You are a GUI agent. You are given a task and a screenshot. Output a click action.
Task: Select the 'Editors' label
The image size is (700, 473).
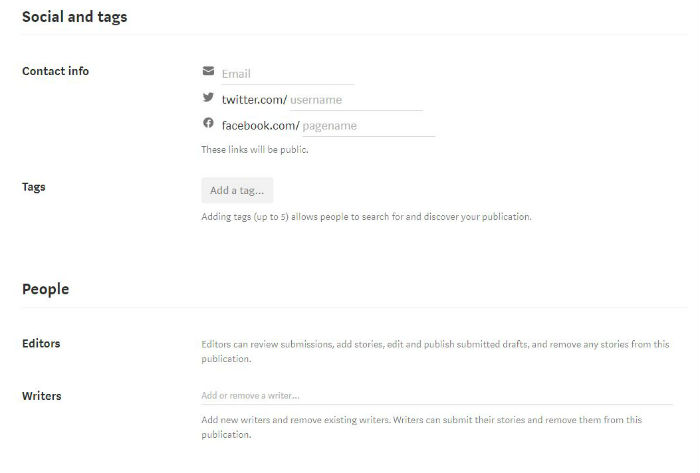(41, 343)
